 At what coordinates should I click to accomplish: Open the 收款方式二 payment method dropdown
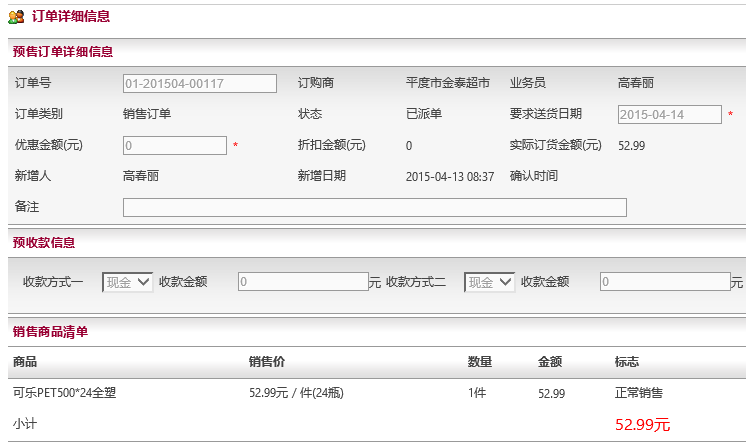click(489, 282)
